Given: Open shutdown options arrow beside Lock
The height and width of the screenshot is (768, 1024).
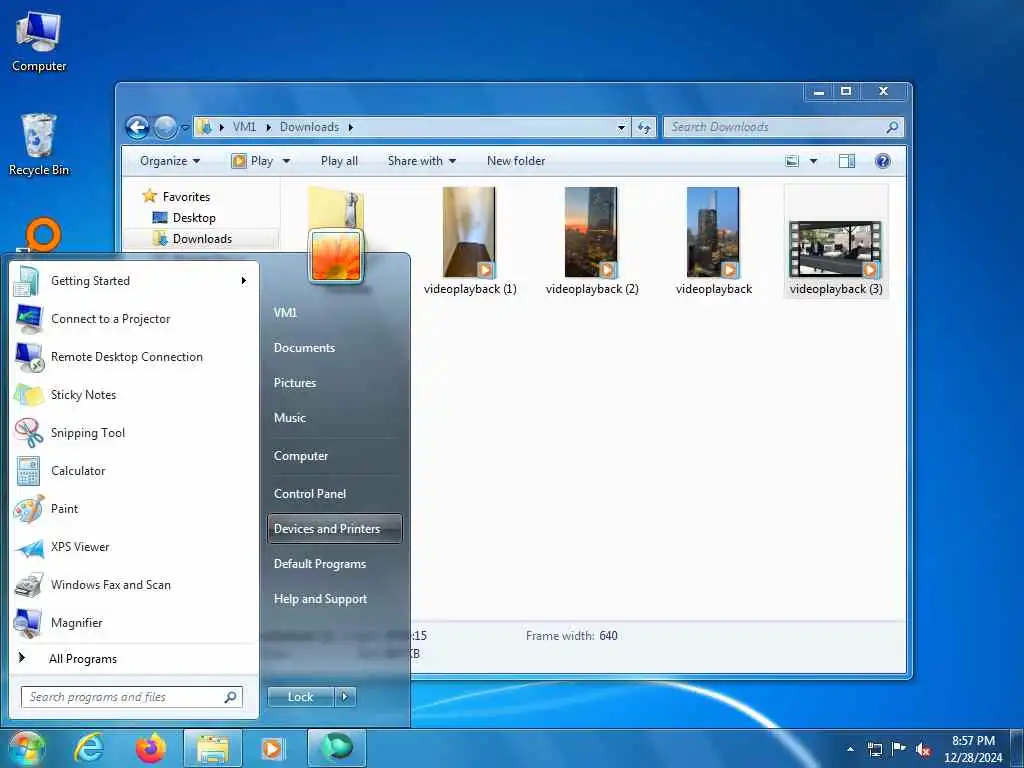Looking at the screenshot, I should point(345,697).
